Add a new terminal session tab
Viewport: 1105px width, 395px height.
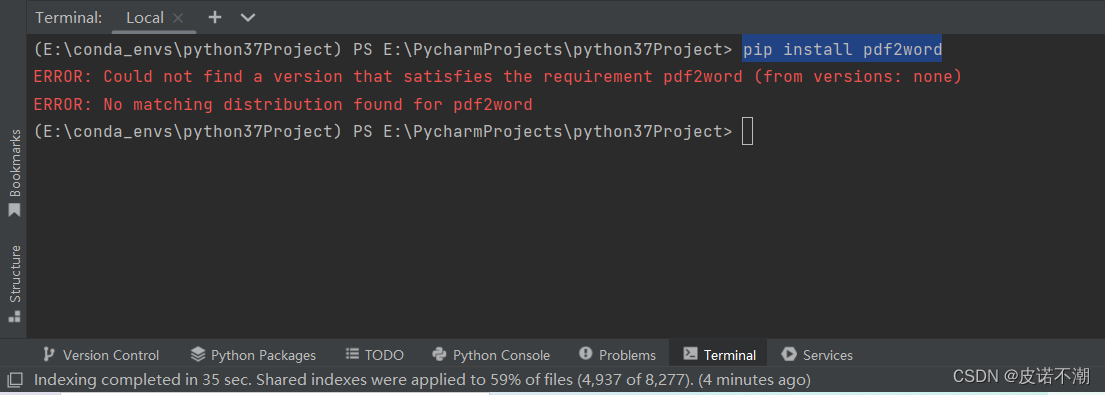click(215, 18)
